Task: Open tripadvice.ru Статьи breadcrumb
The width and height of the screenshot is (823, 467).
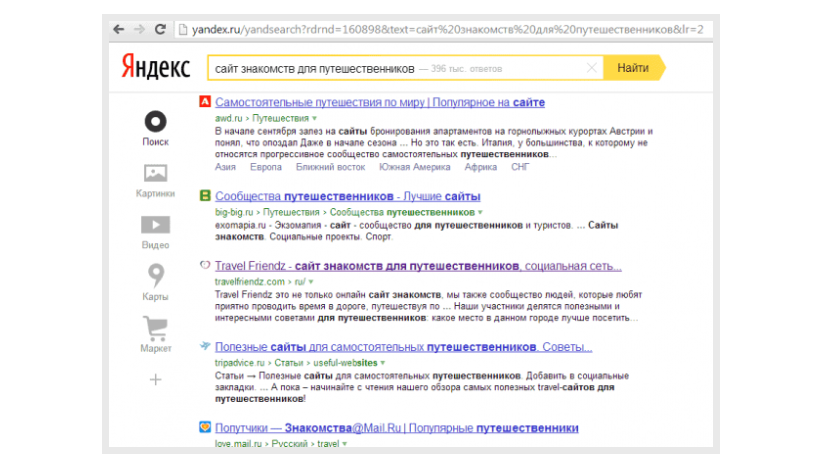Action: [x=289, y=363]
